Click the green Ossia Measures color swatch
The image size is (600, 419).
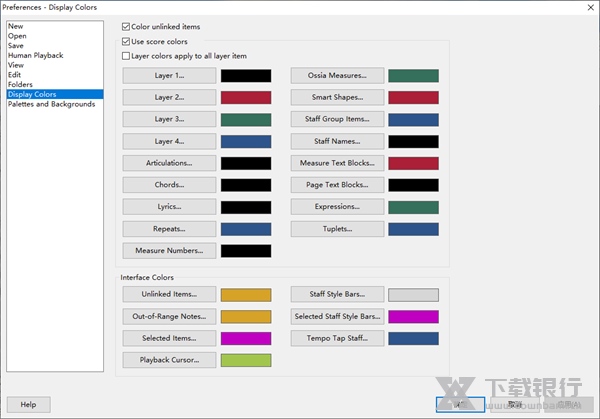tap(413, 76)
